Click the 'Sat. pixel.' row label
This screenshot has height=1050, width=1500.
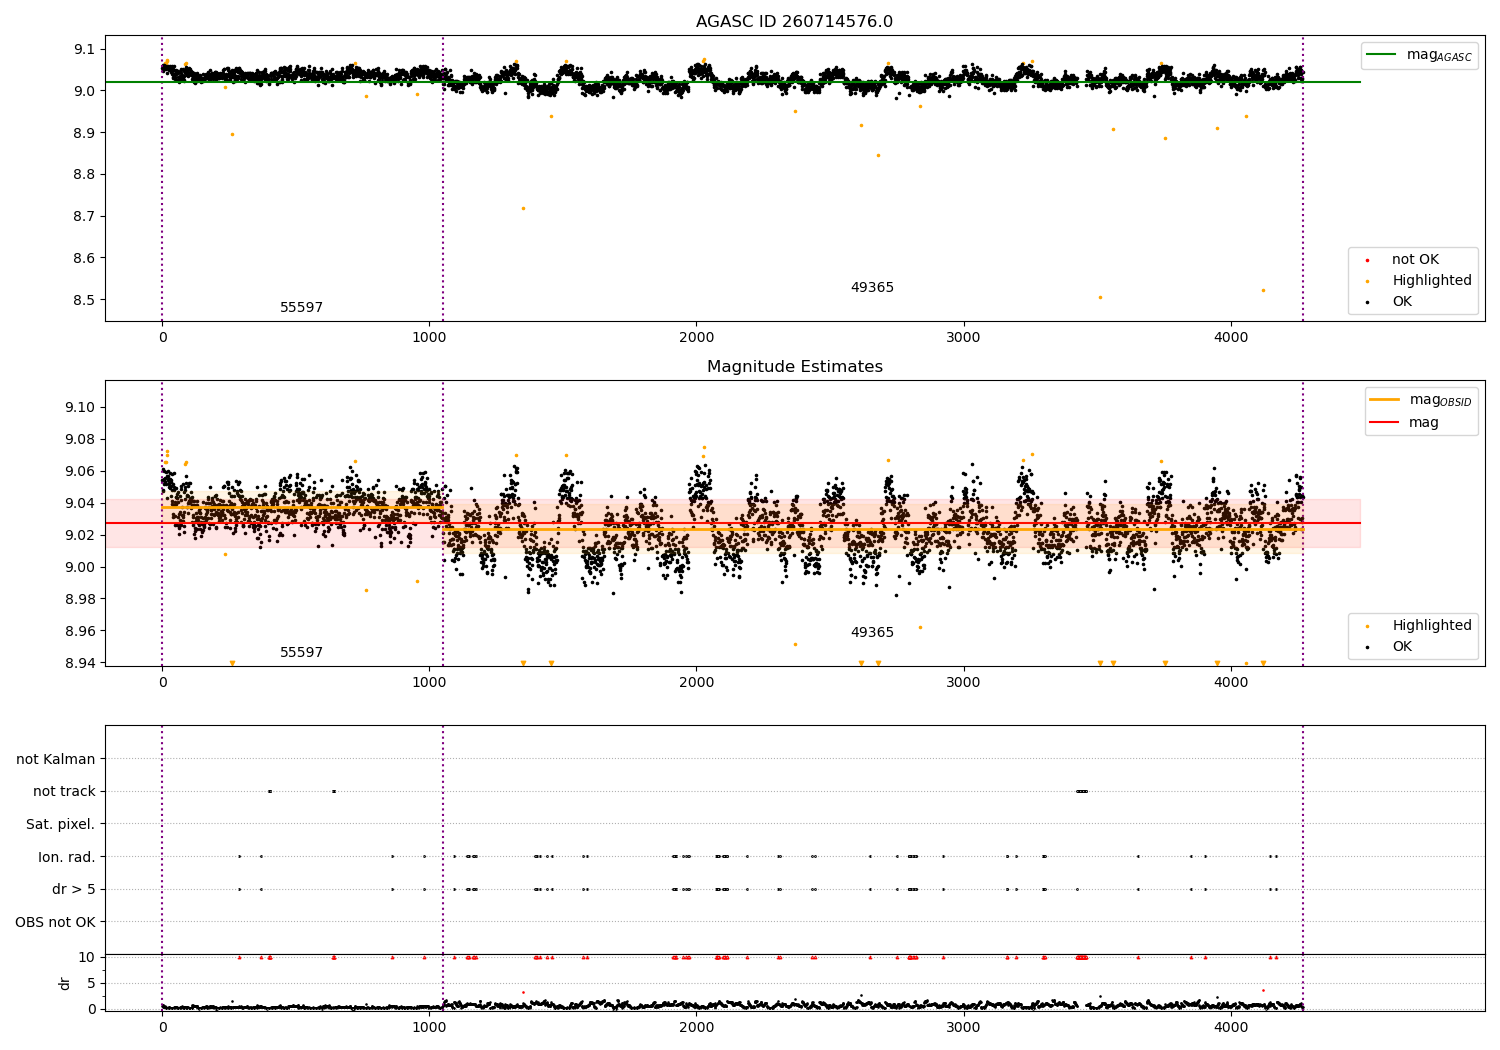[61, 825]
